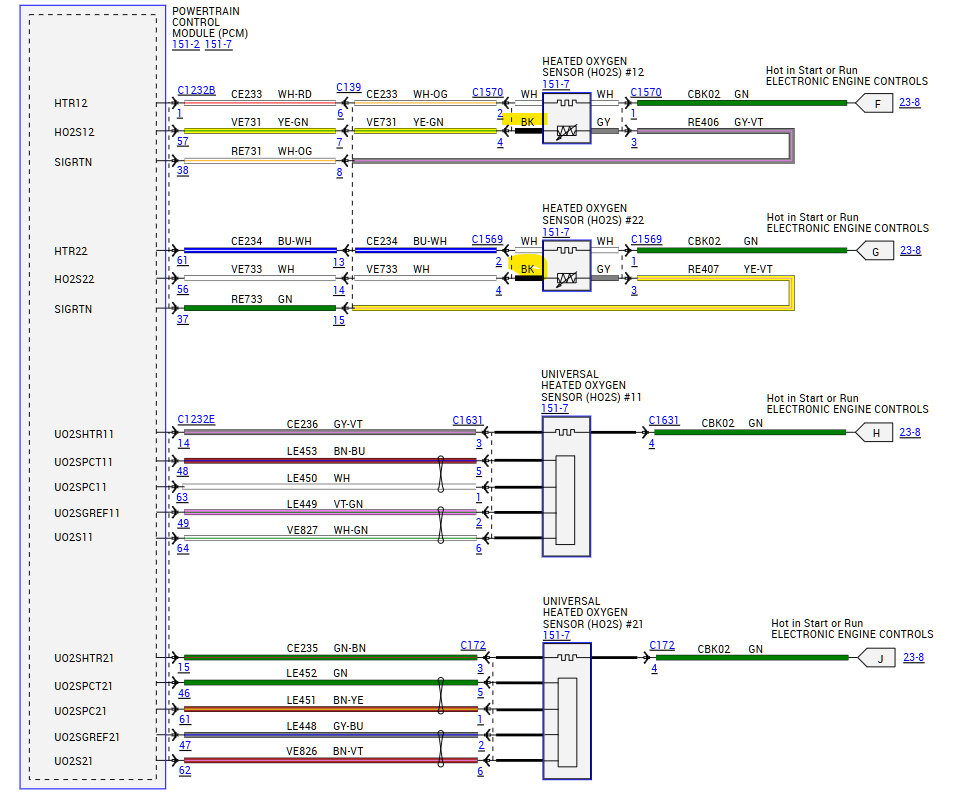Click the RE731 WH-OG wire label
Viewport: 955px width, 802px height.
(271, 151)
